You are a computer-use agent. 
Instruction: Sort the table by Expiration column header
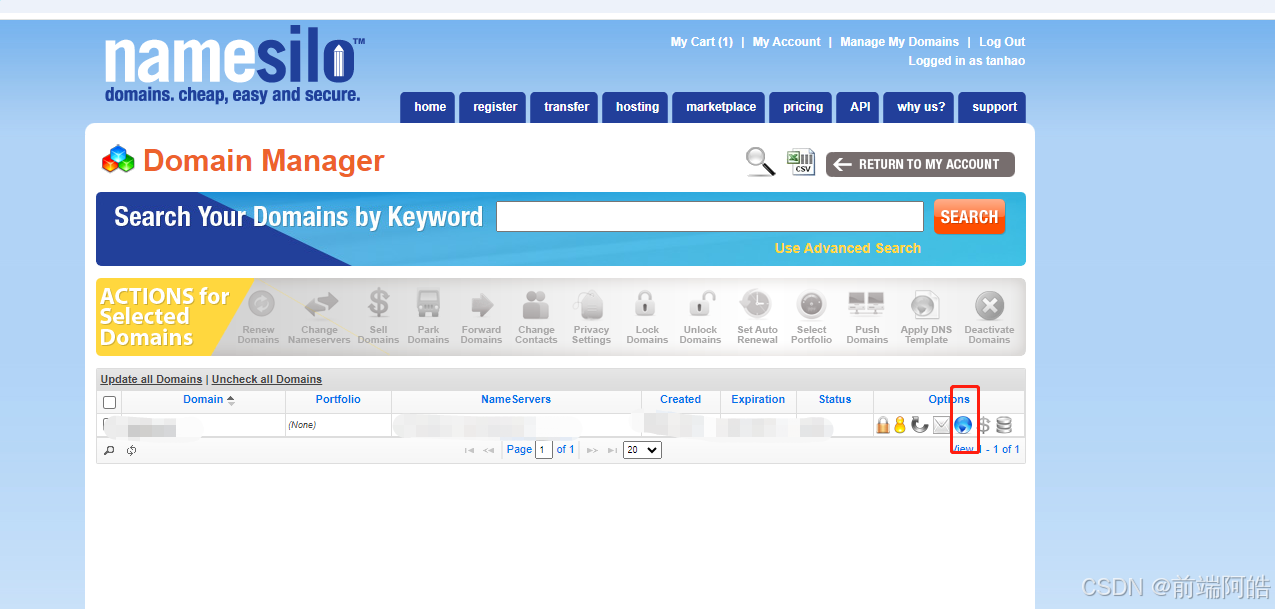pos(758,399)
